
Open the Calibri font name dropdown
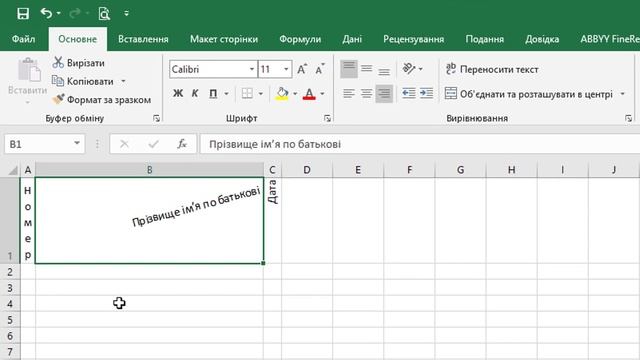pyautogui.click(x=252, y=69)
